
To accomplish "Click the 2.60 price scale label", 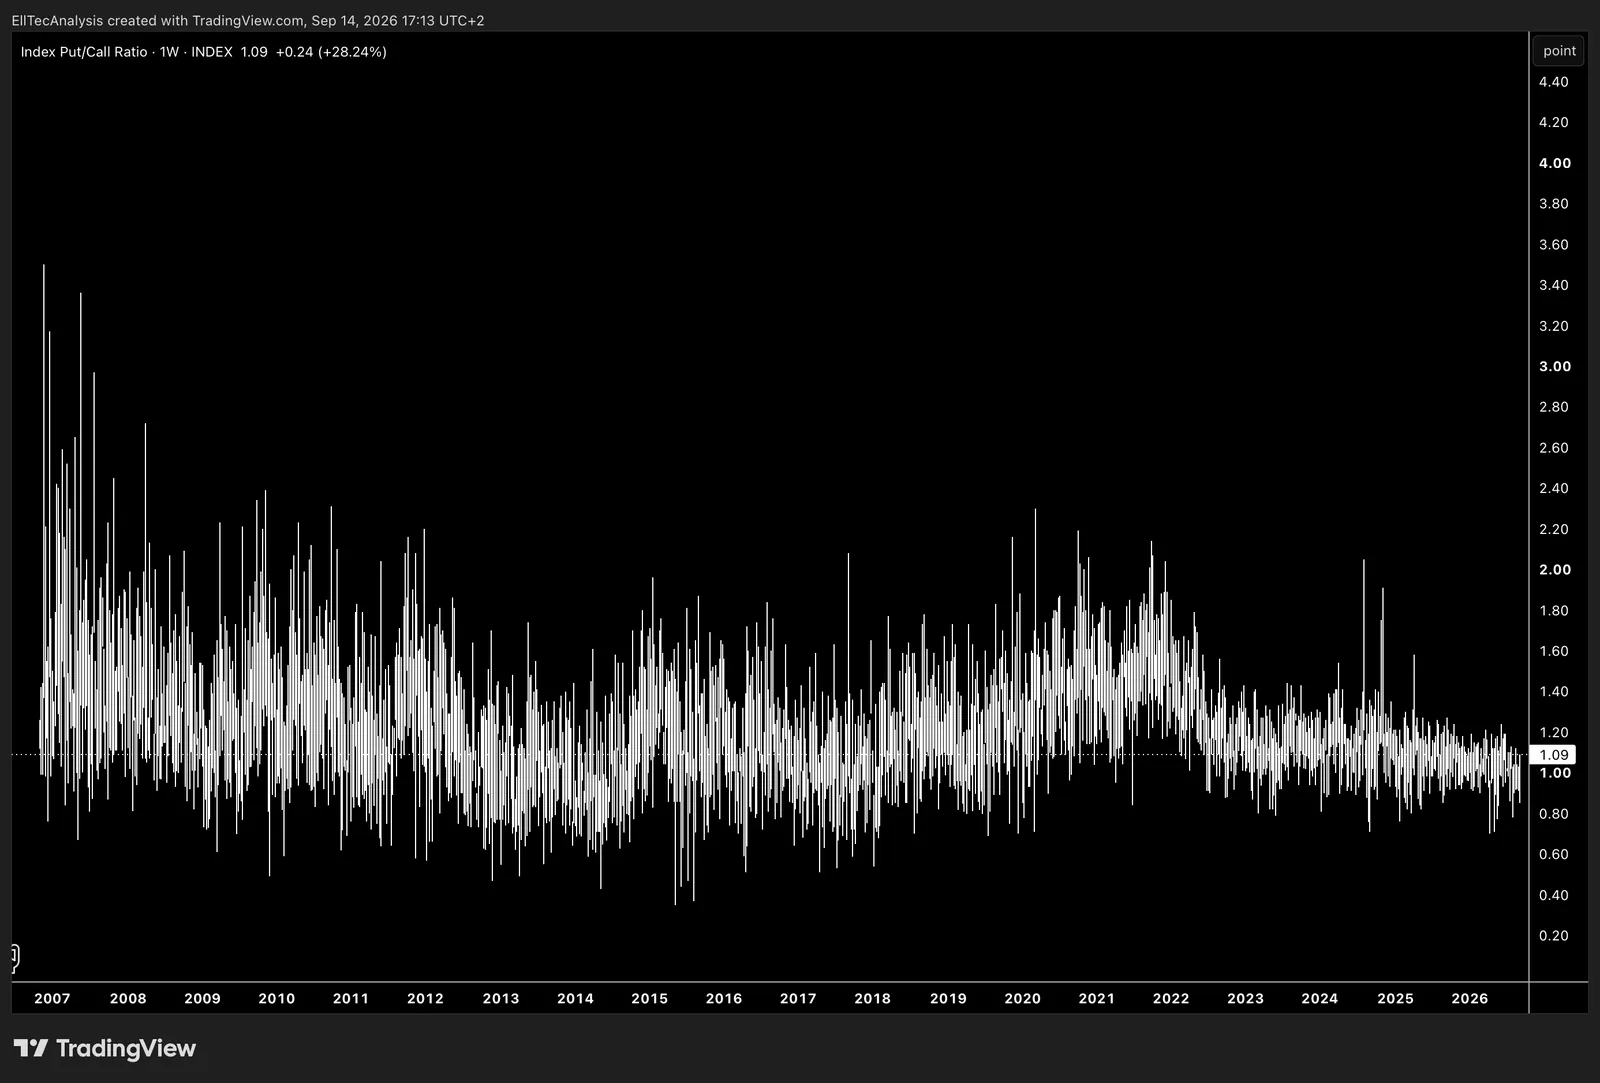I will [x=1554, y=448].
